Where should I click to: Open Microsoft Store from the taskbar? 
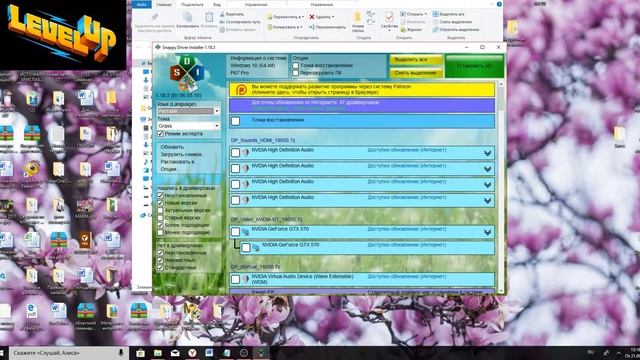click(x=140, y=353)
